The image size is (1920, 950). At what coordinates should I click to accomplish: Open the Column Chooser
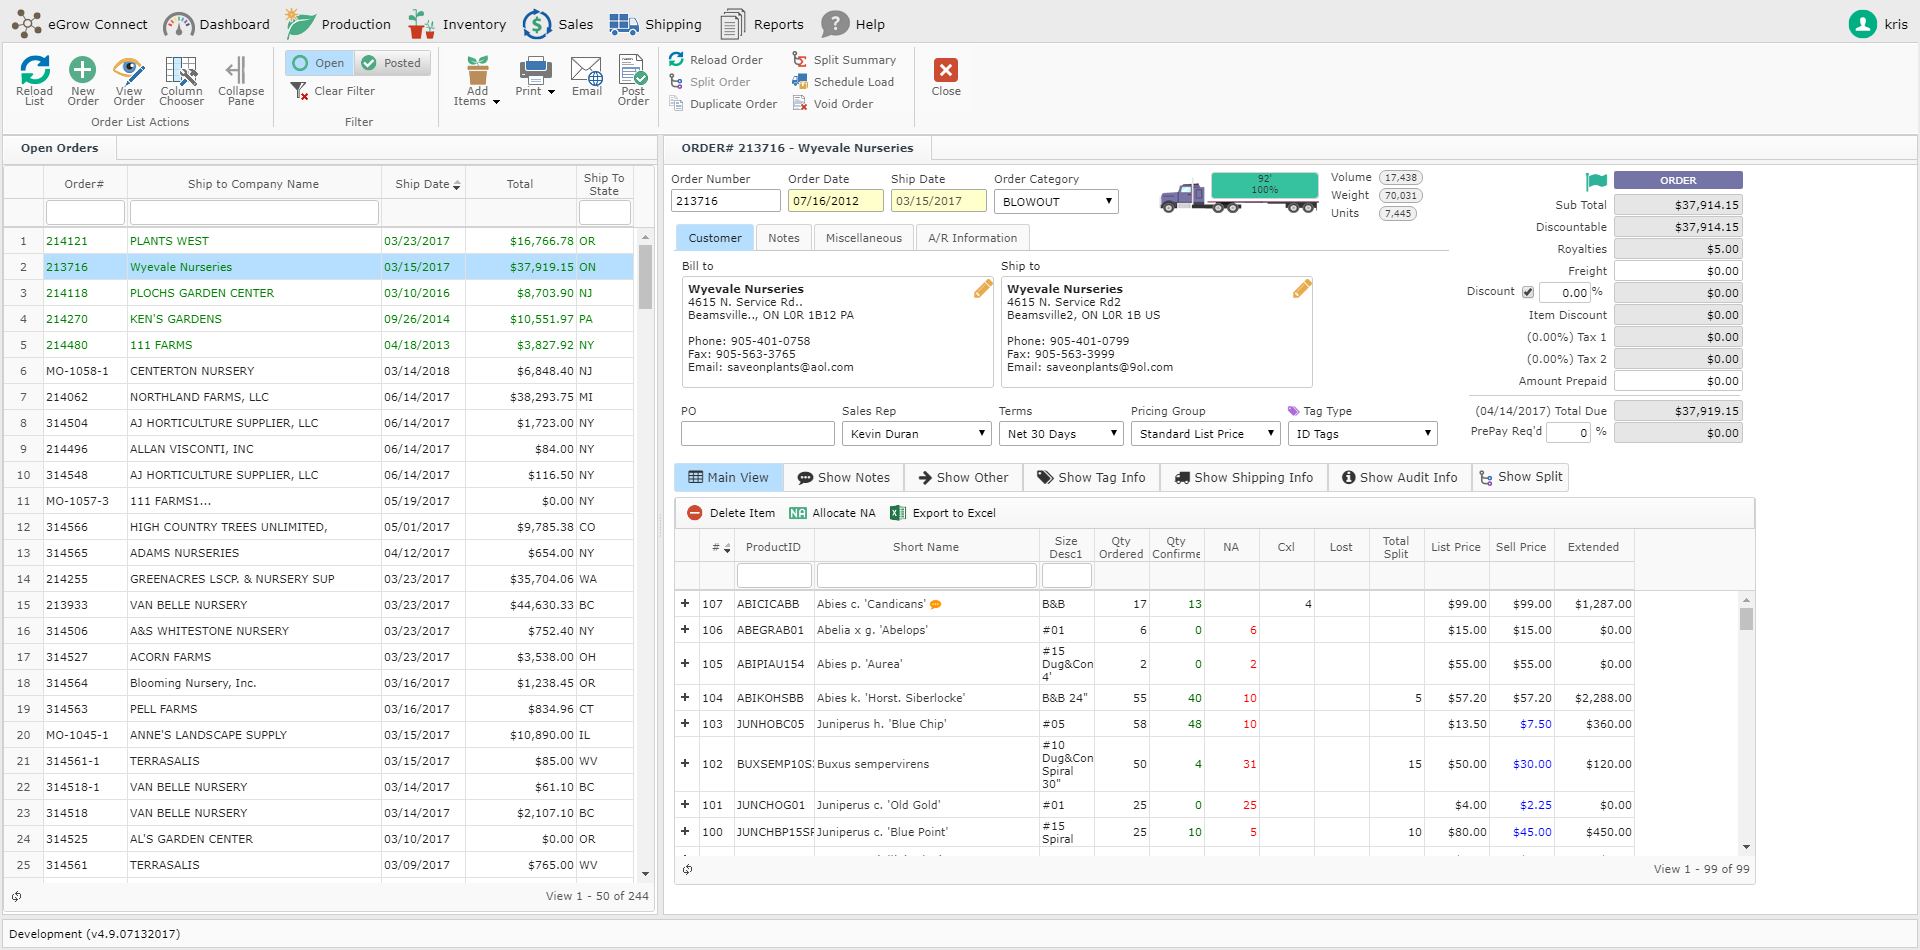[181, 71]
